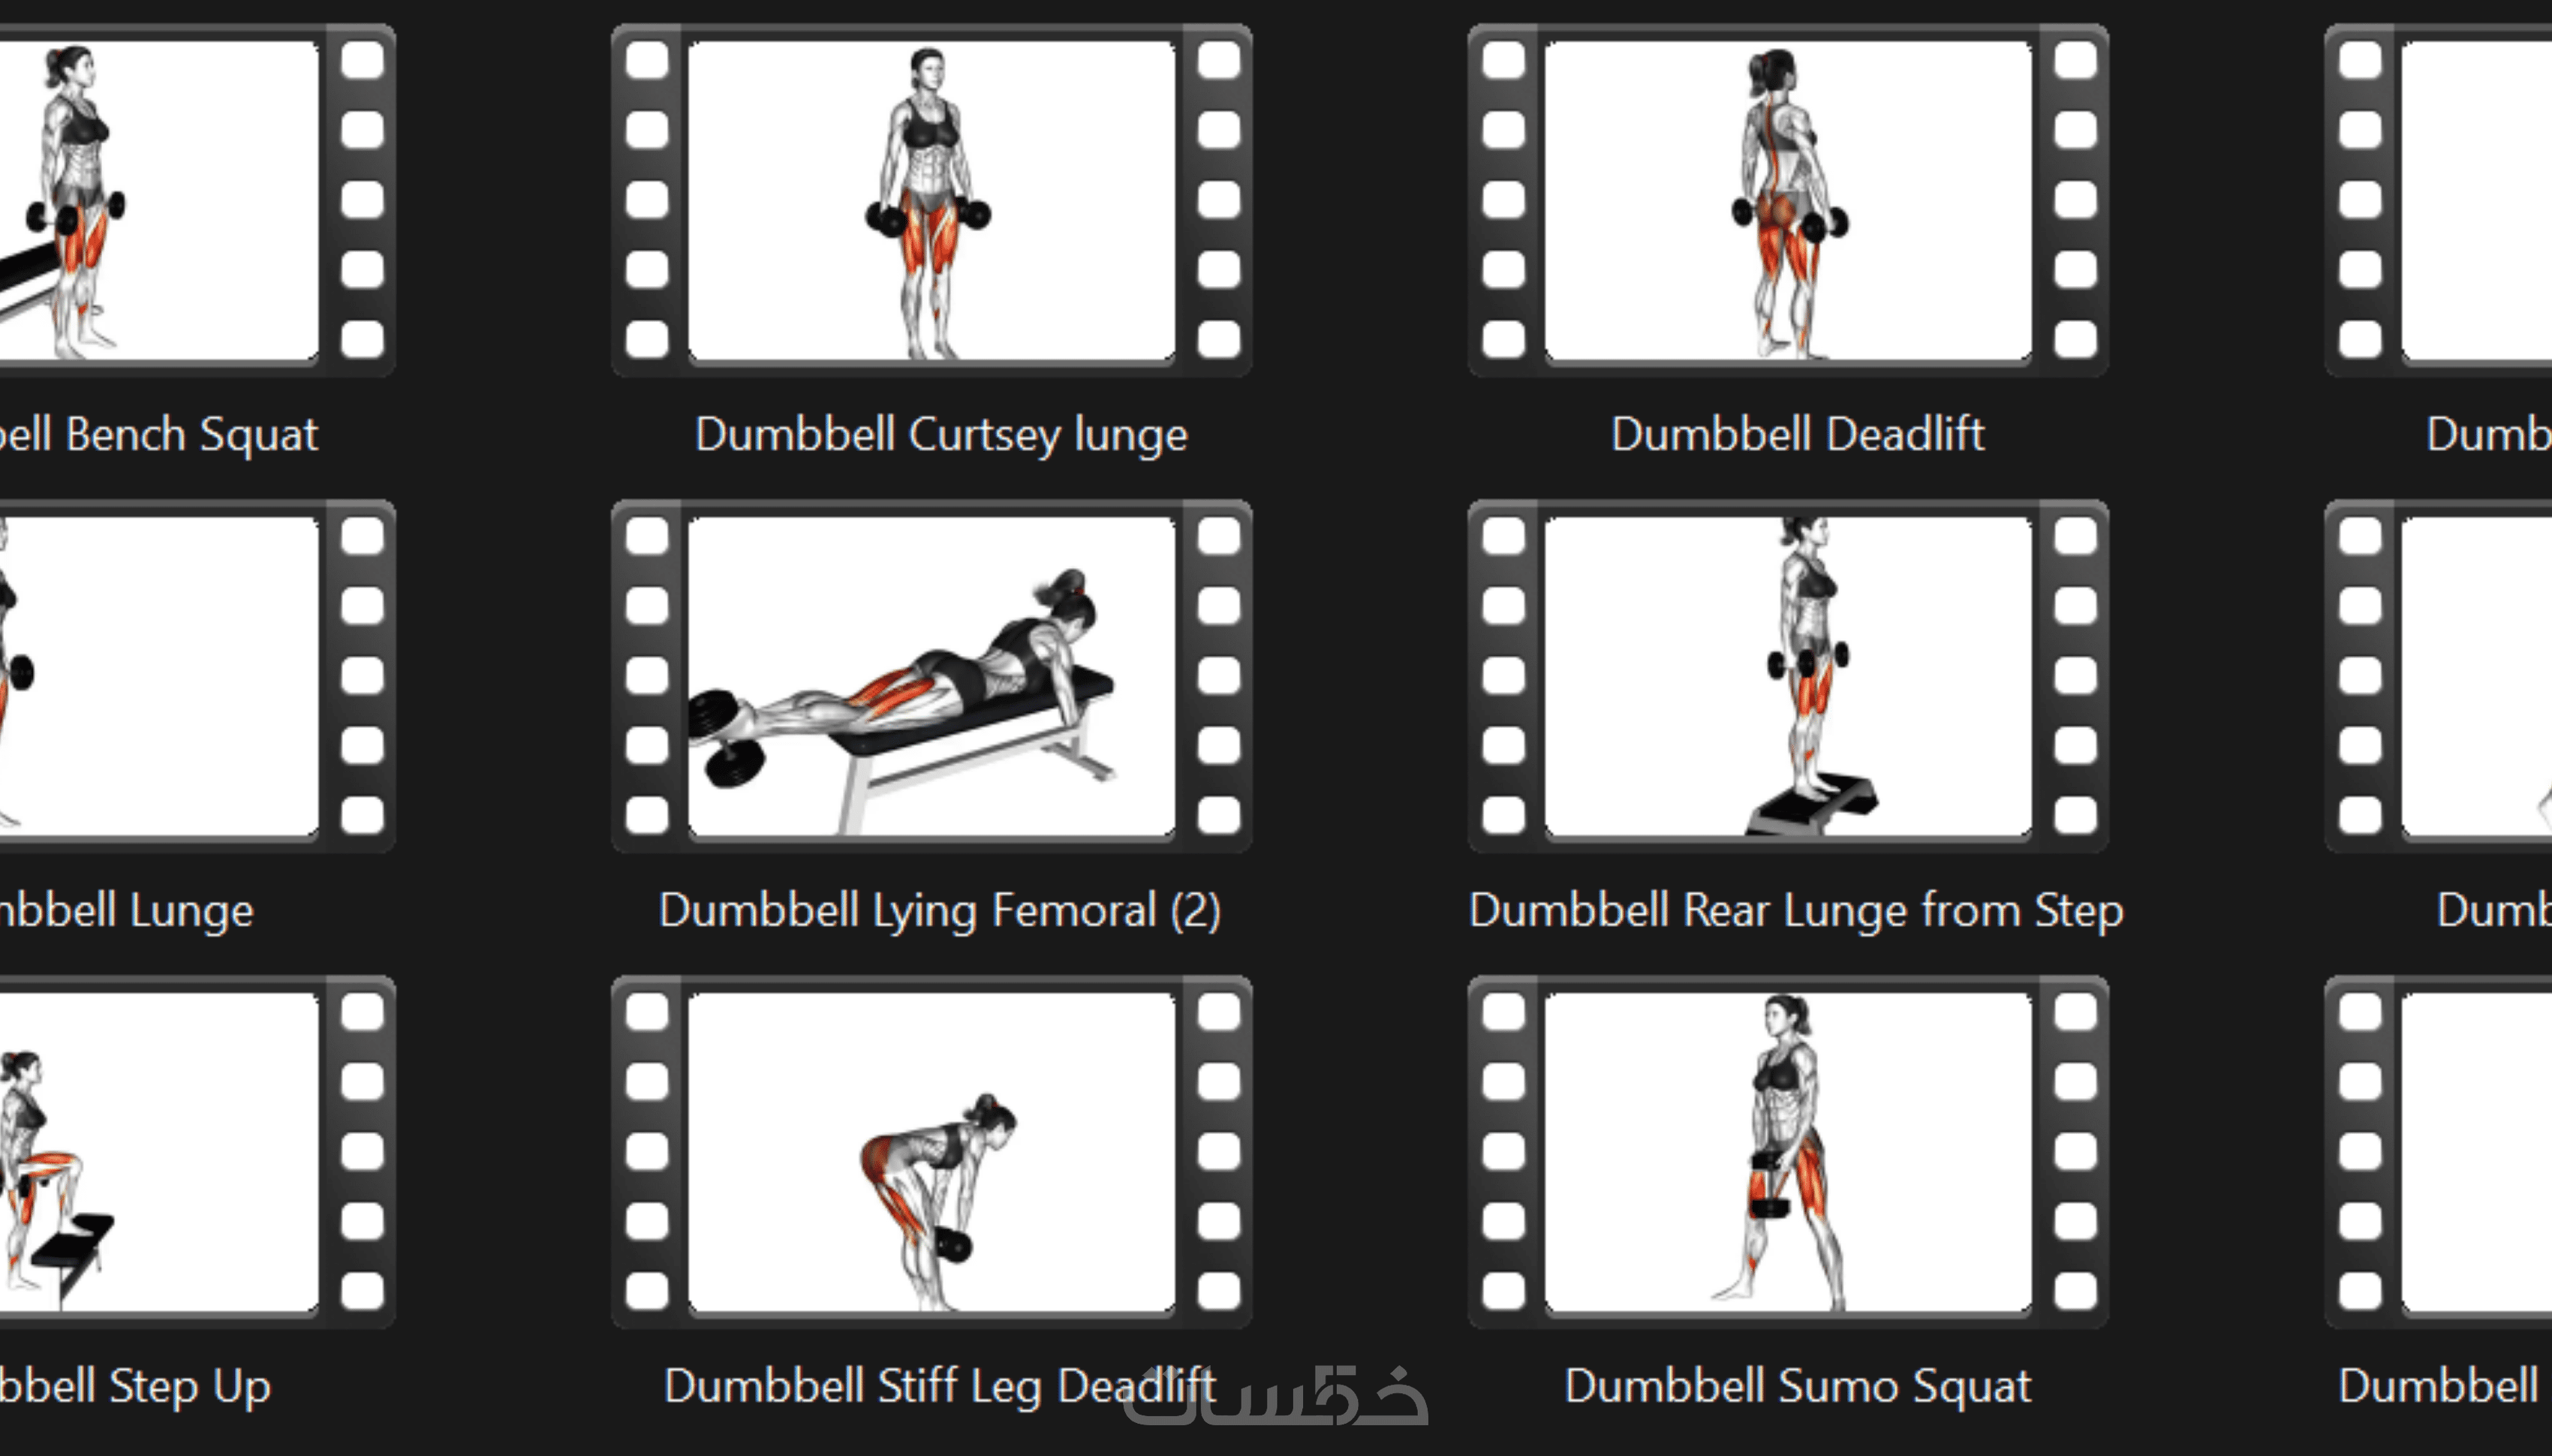Click the 'Dumbbell Rear Lunge from Step' label
Screen dimensions: 2552x1456
[x=1795, y=911]
